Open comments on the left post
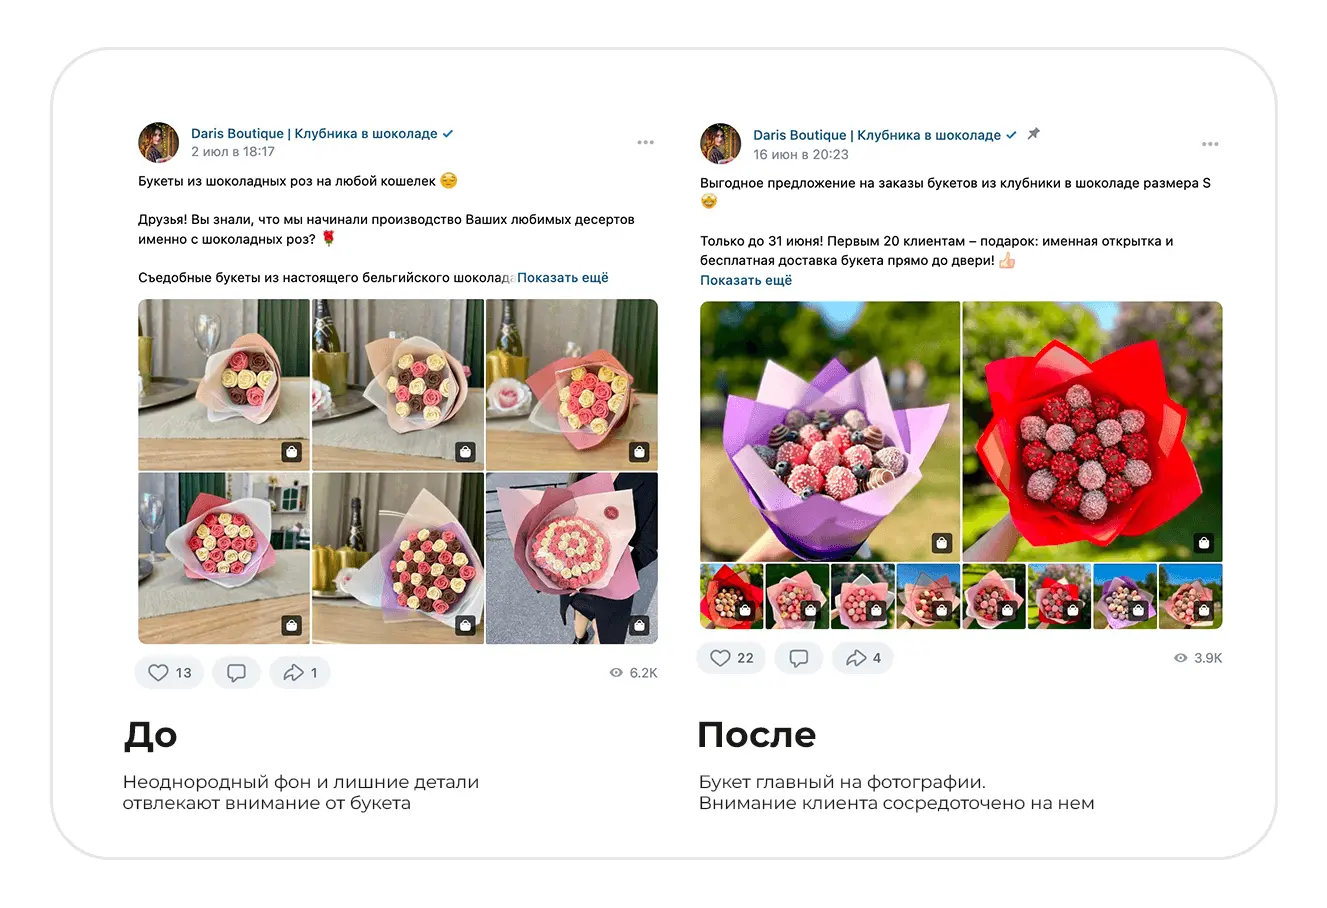The height and width of the screenshot is (908, 1327). (236, 673)
